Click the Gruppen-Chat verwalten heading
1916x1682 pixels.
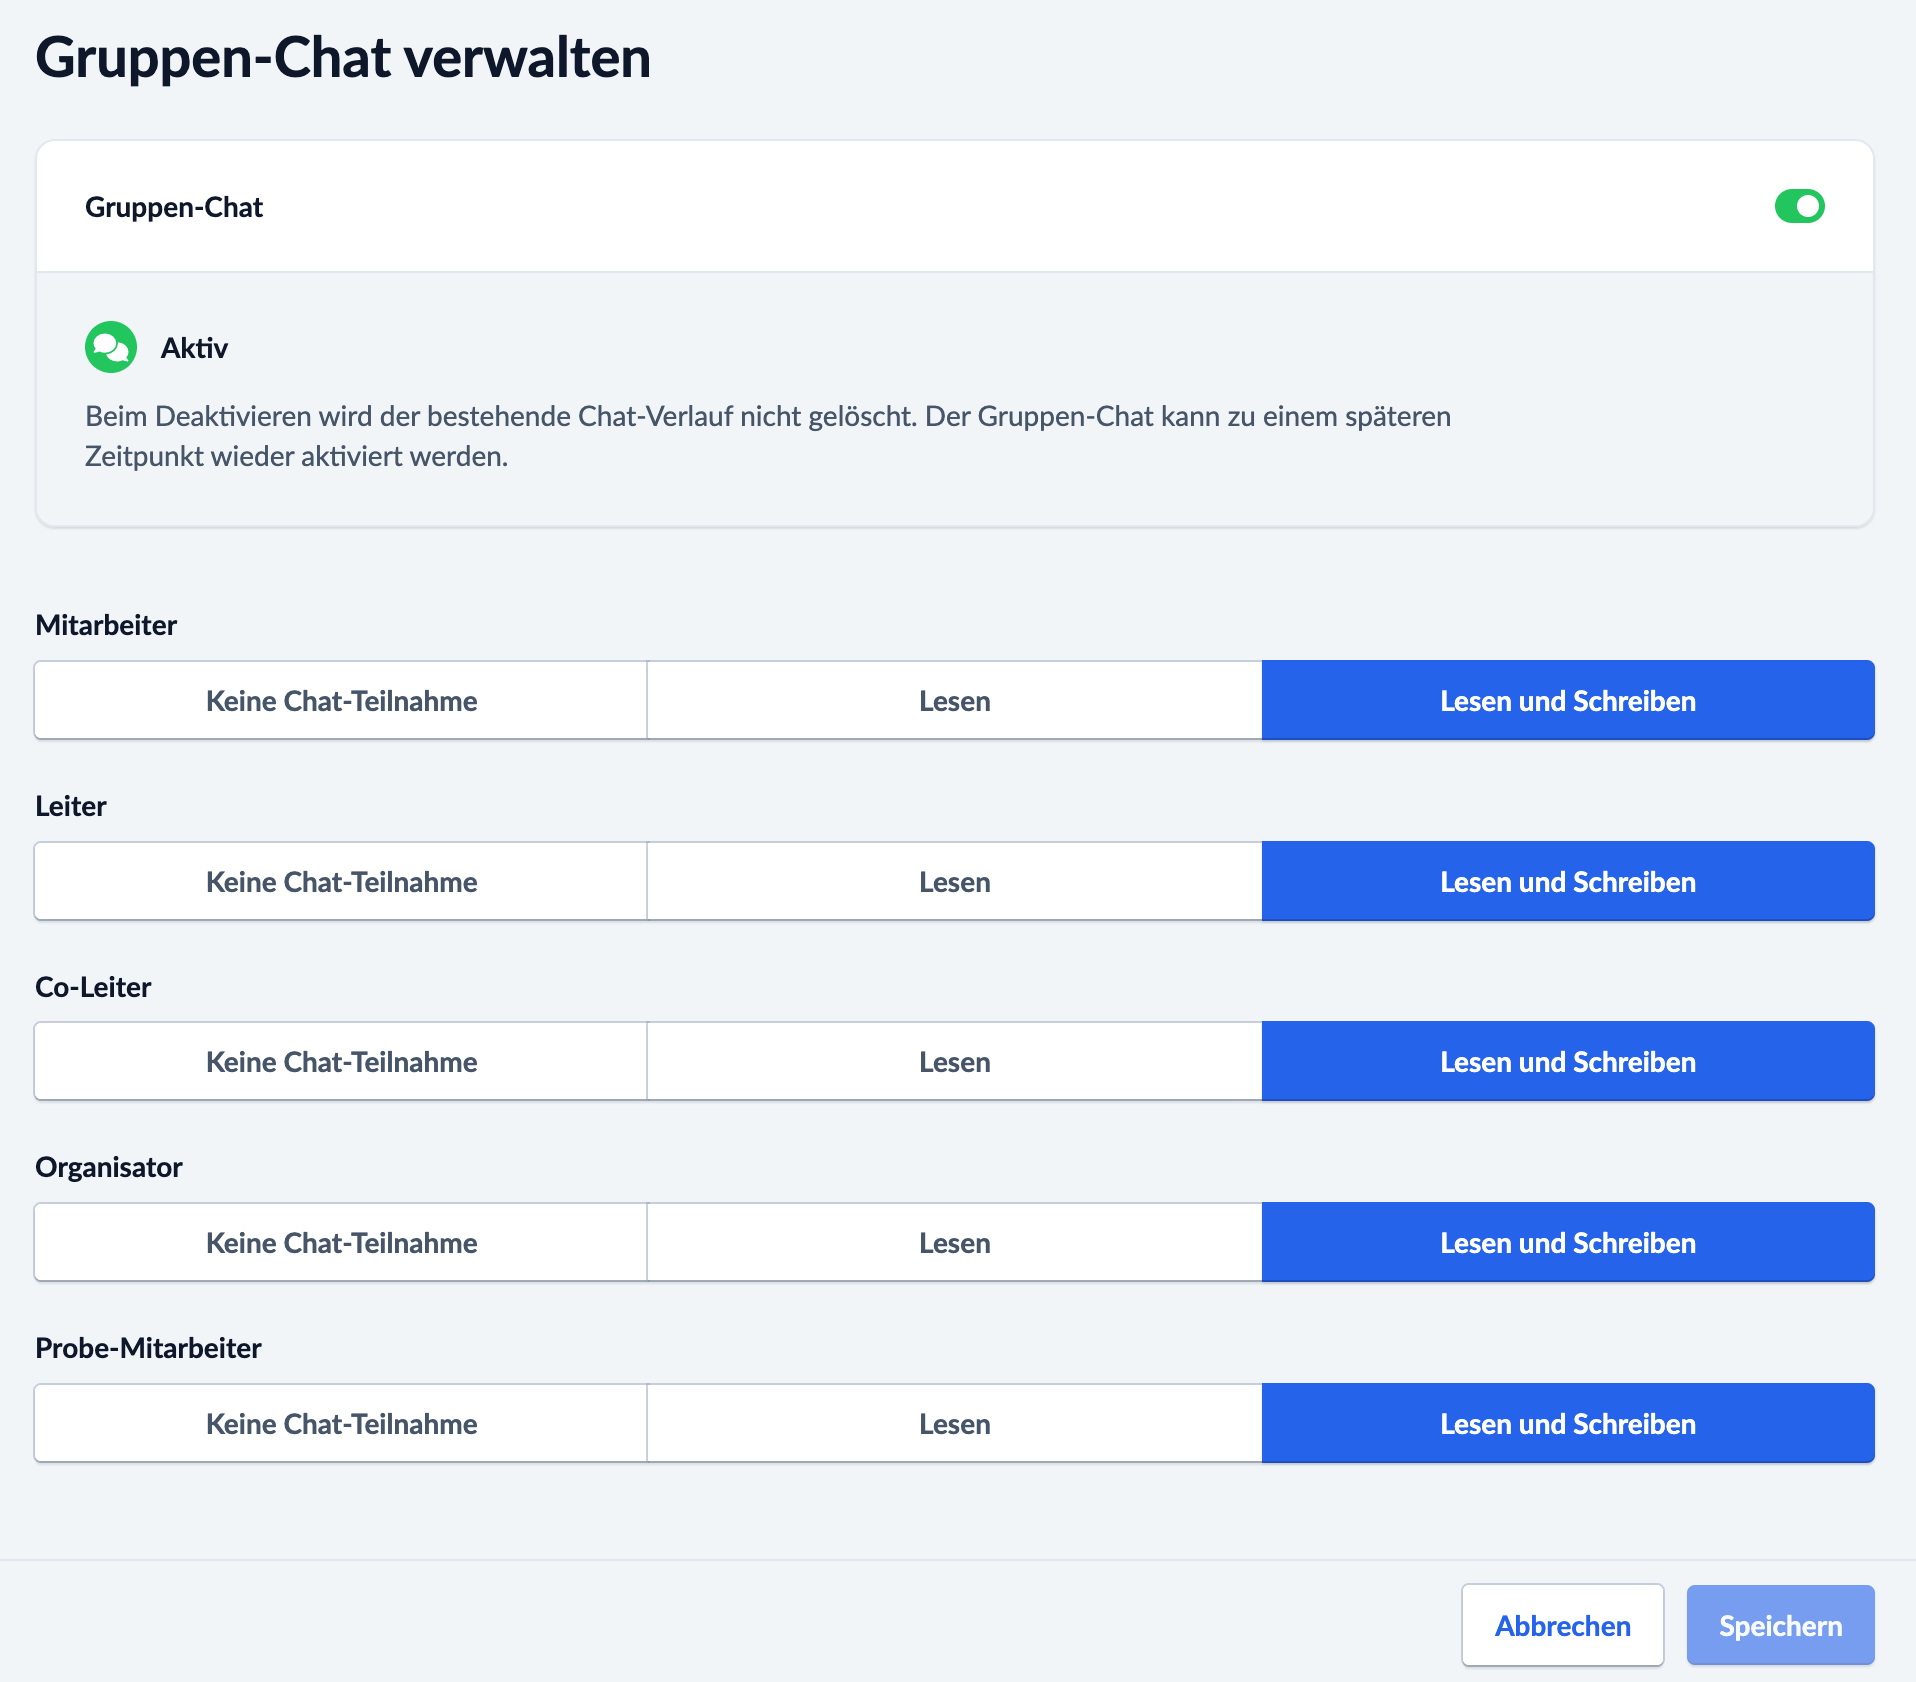(343, 58)
